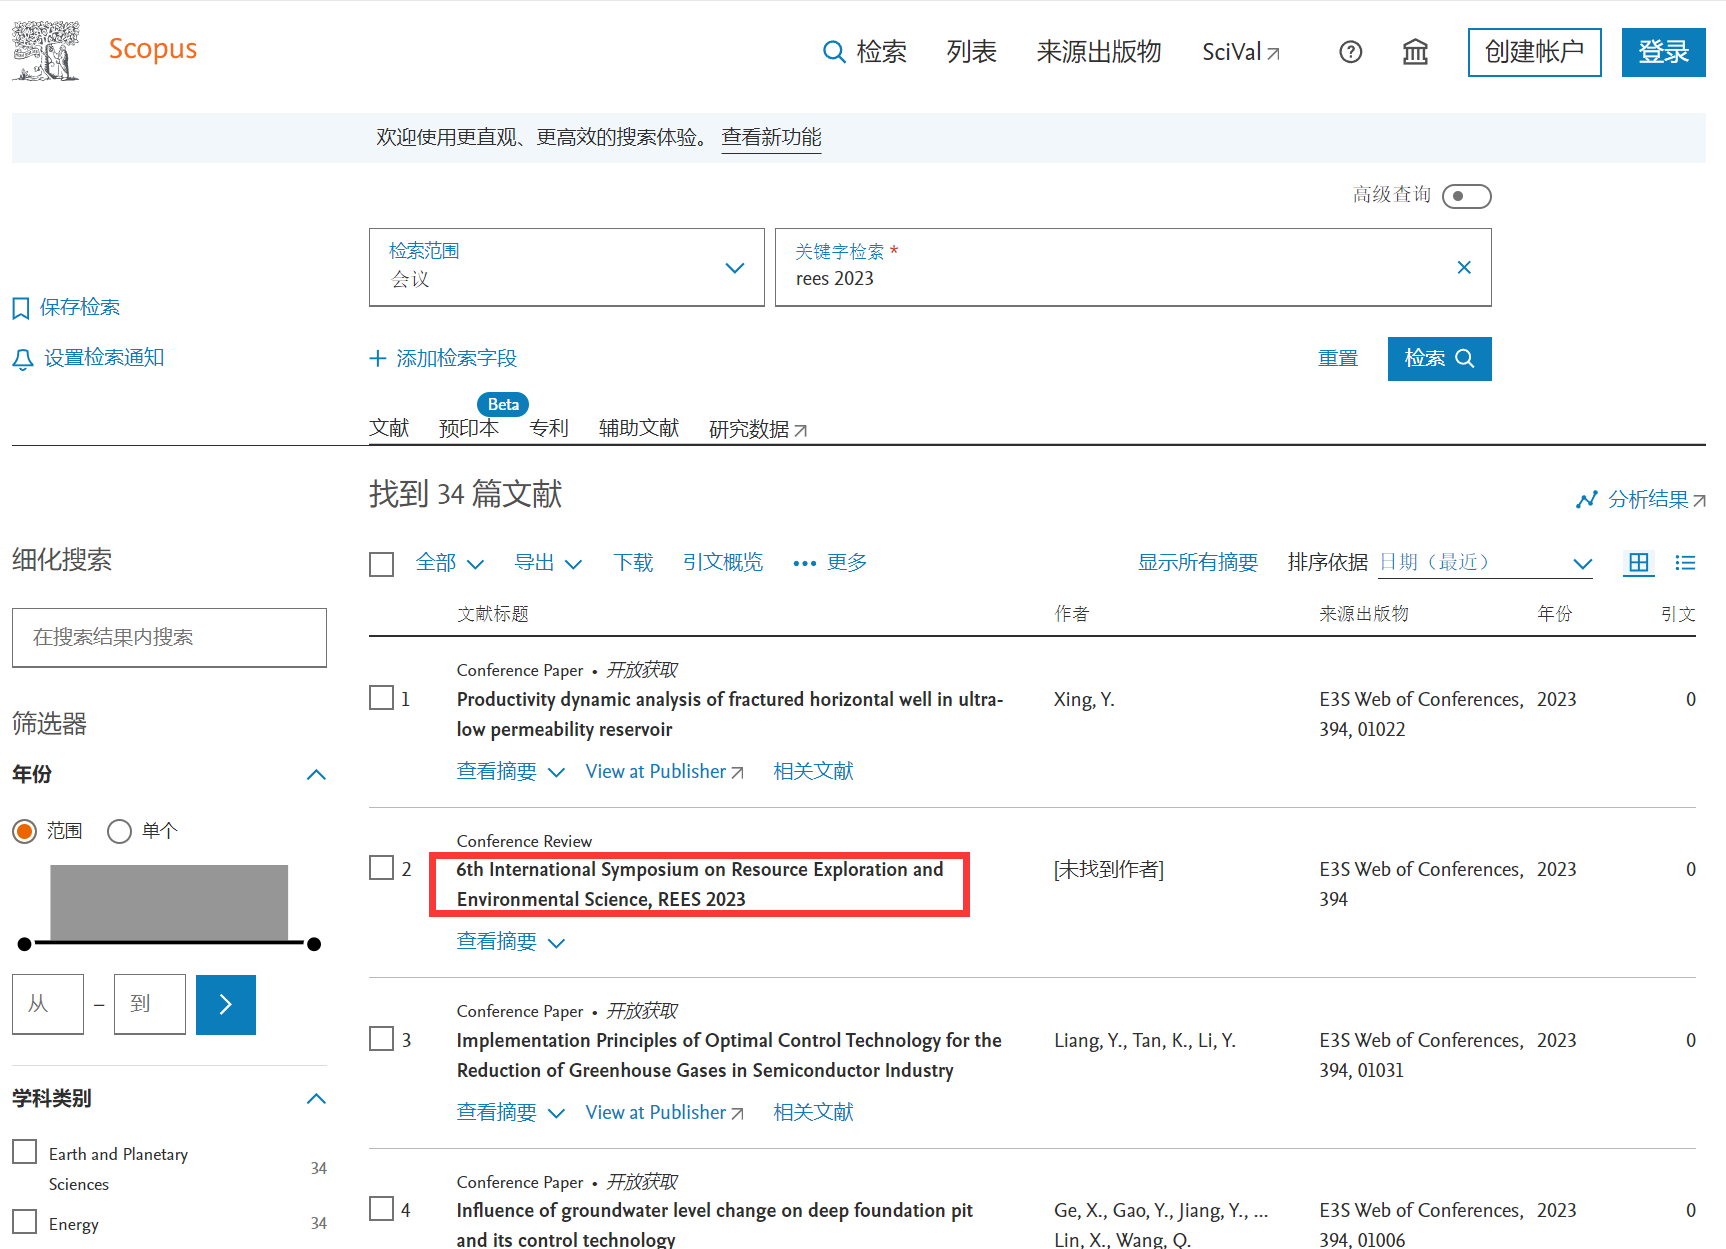Open 相关文献 for the Liang, Y. paper

[x=813, y=1112]
